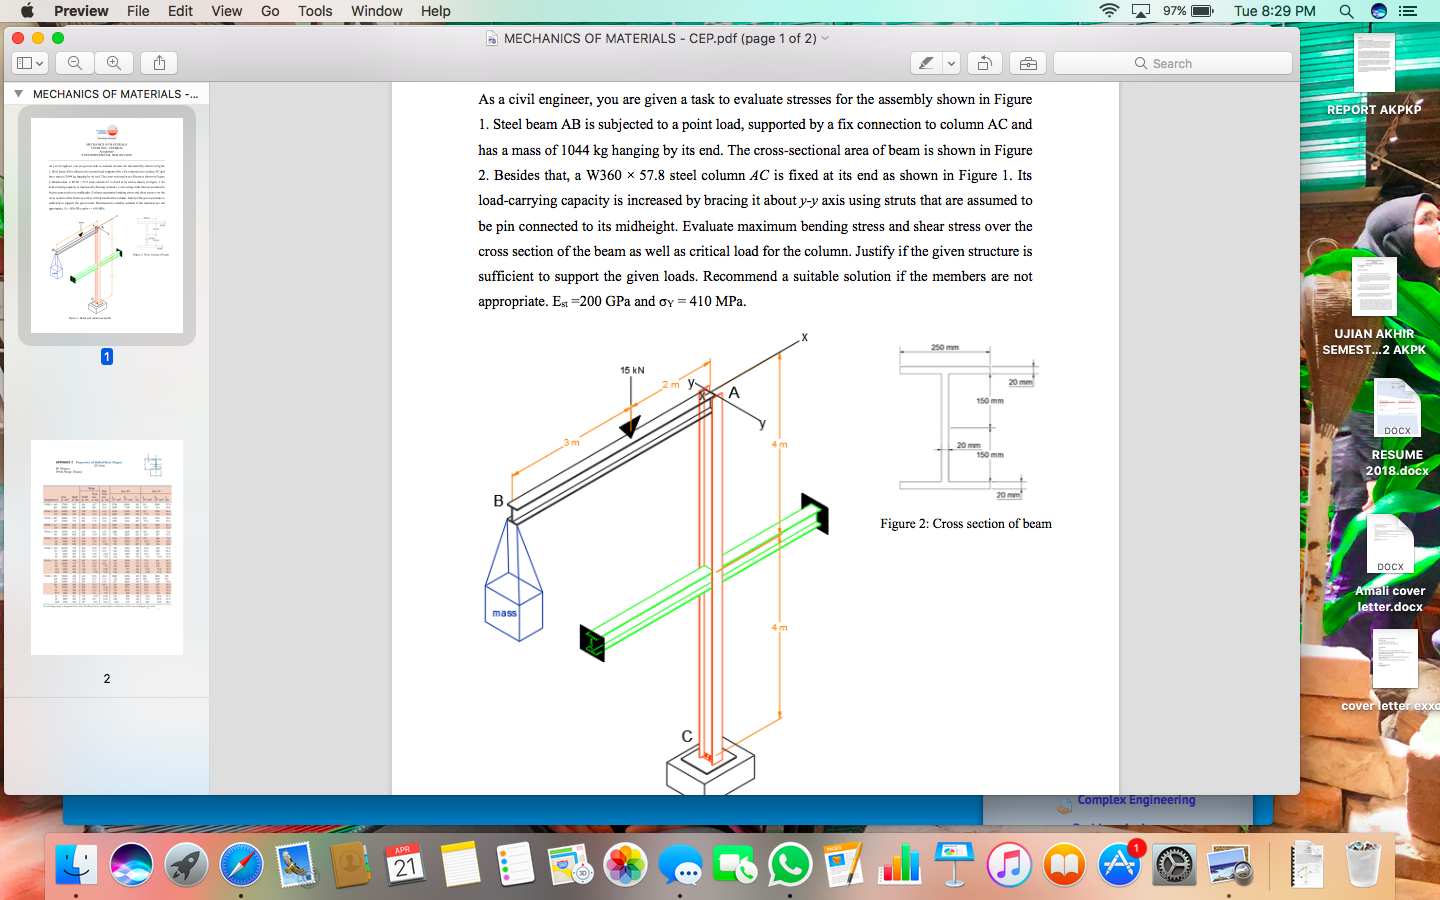
Task: Click the Search field in toolbar
Action: [x=1170, y=62]
